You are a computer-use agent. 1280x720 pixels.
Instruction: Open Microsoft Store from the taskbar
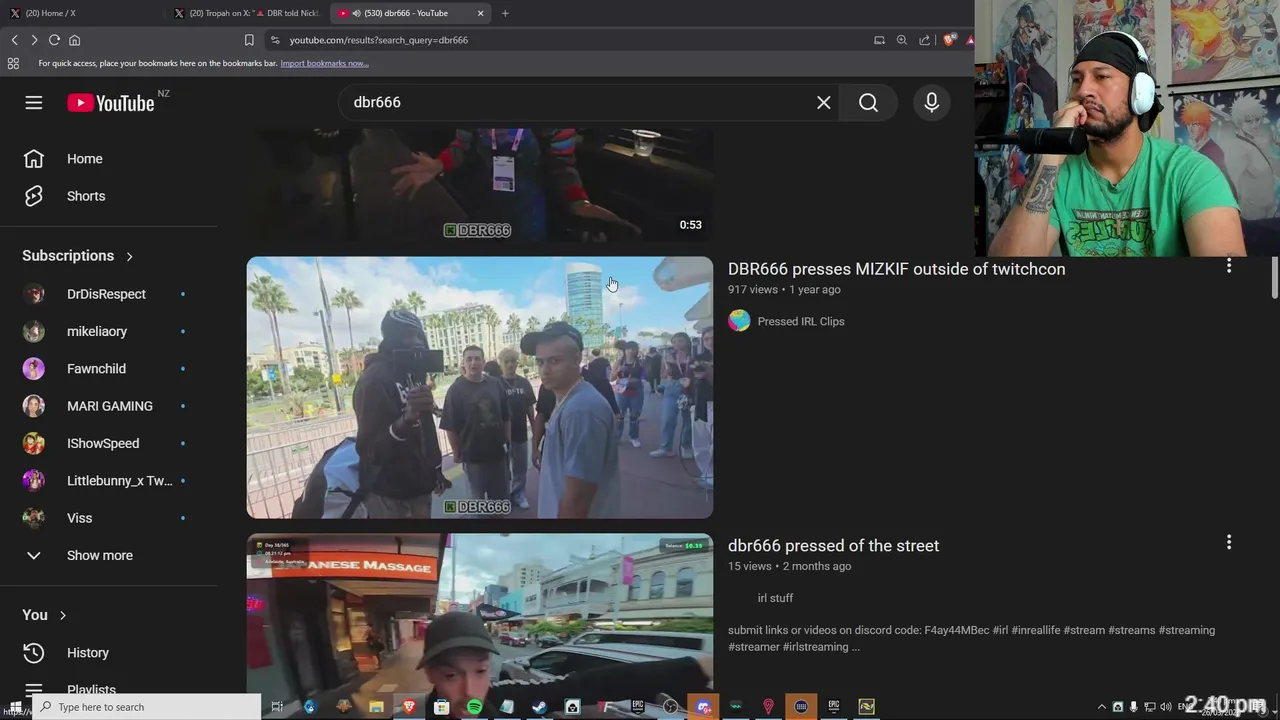(x=441, y=707)
